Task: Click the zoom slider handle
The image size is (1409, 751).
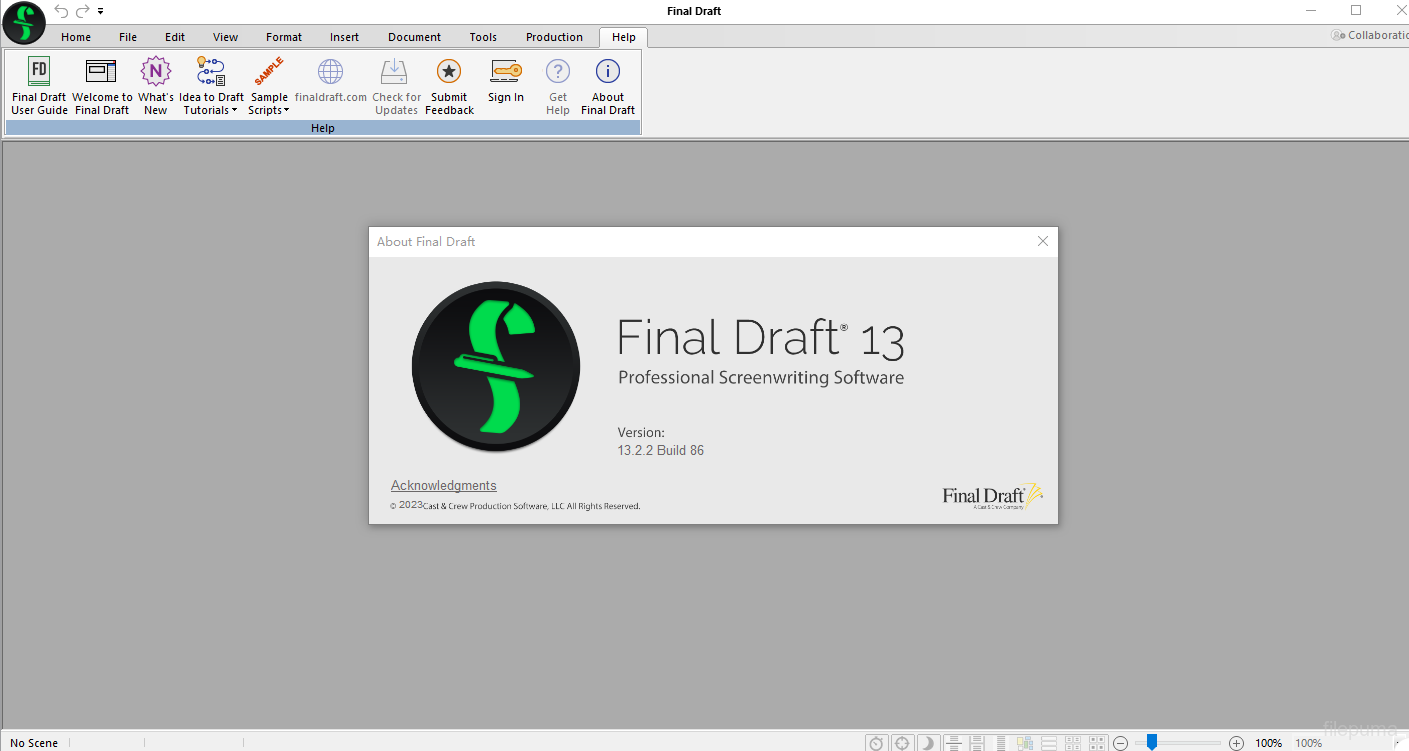Action: [1152, 742]
